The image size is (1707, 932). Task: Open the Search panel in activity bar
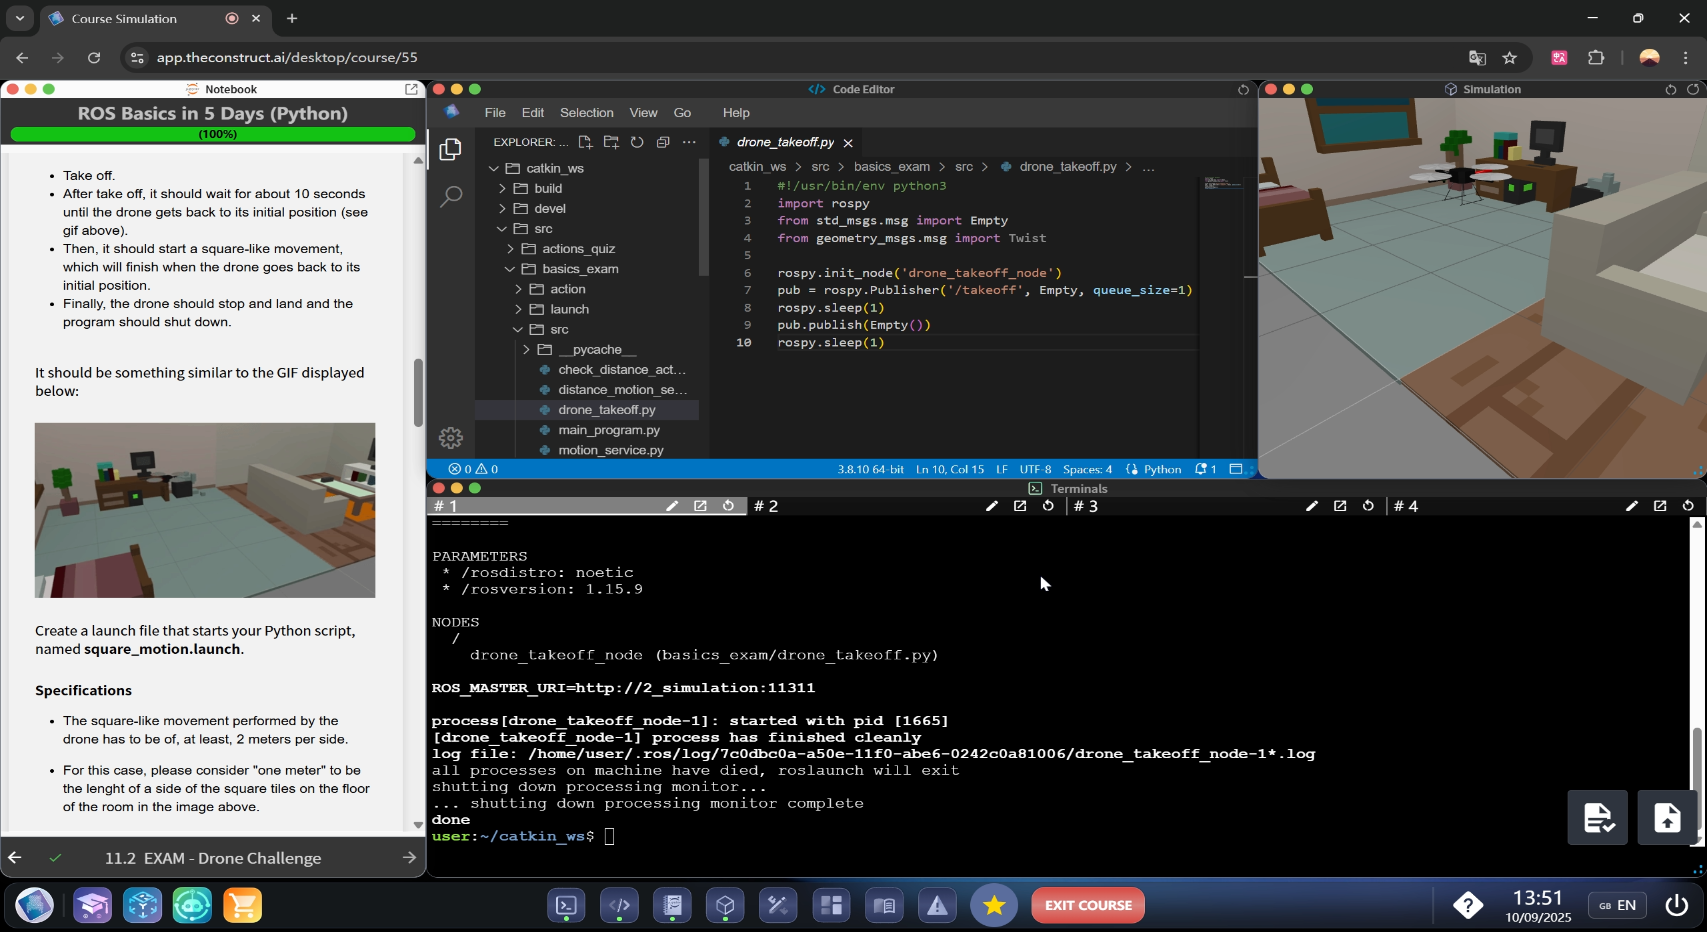click(451, 196)
